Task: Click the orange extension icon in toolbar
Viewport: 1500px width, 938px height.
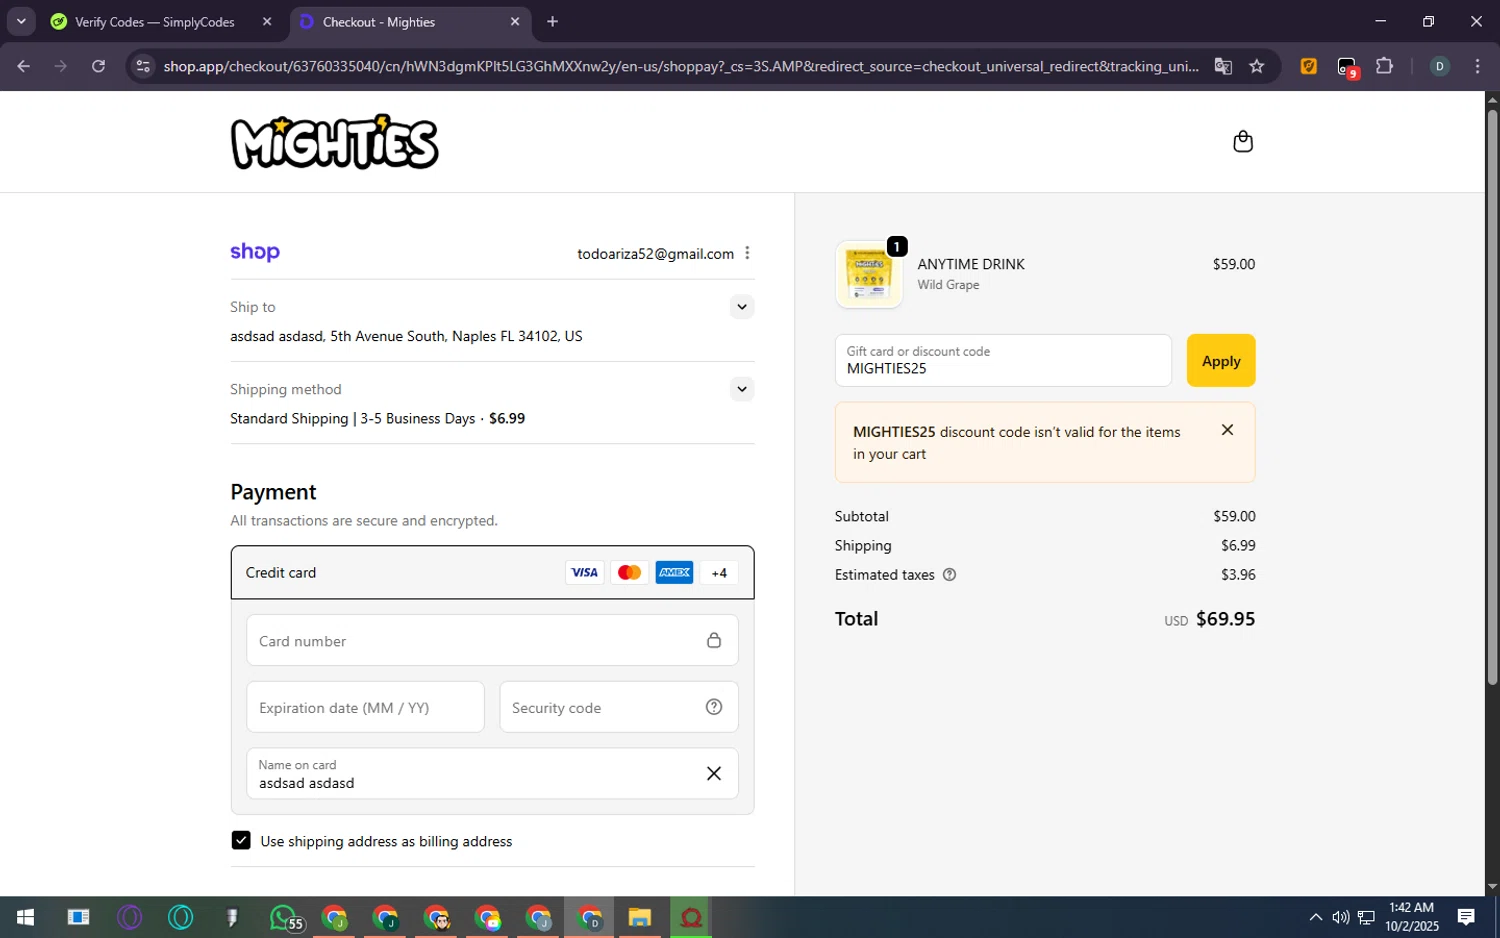Action: (1308, 66)
